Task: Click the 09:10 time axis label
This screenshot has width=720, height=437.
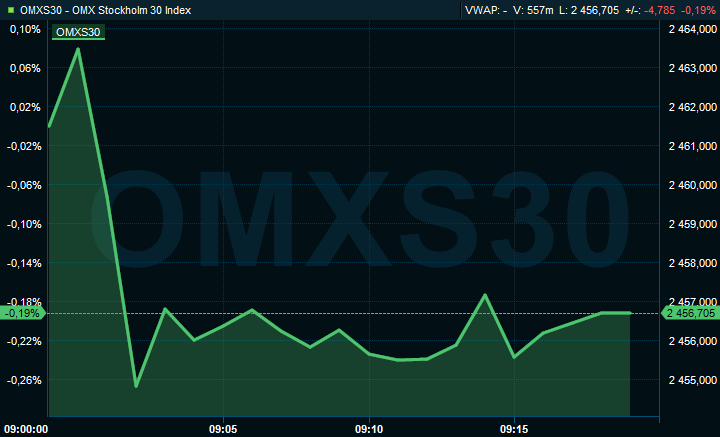Action: tap(369, 430)
